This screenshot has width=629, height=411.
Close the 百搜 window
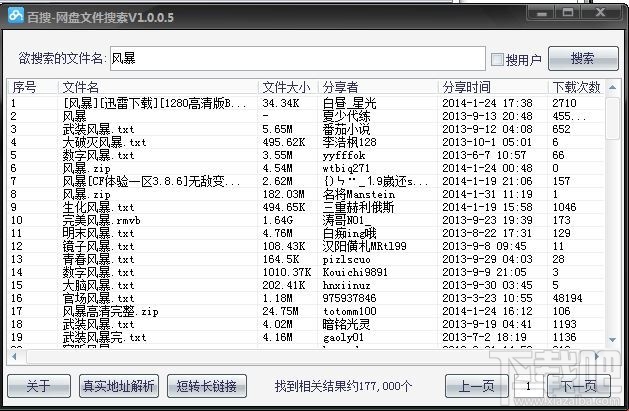coord(600,13)
